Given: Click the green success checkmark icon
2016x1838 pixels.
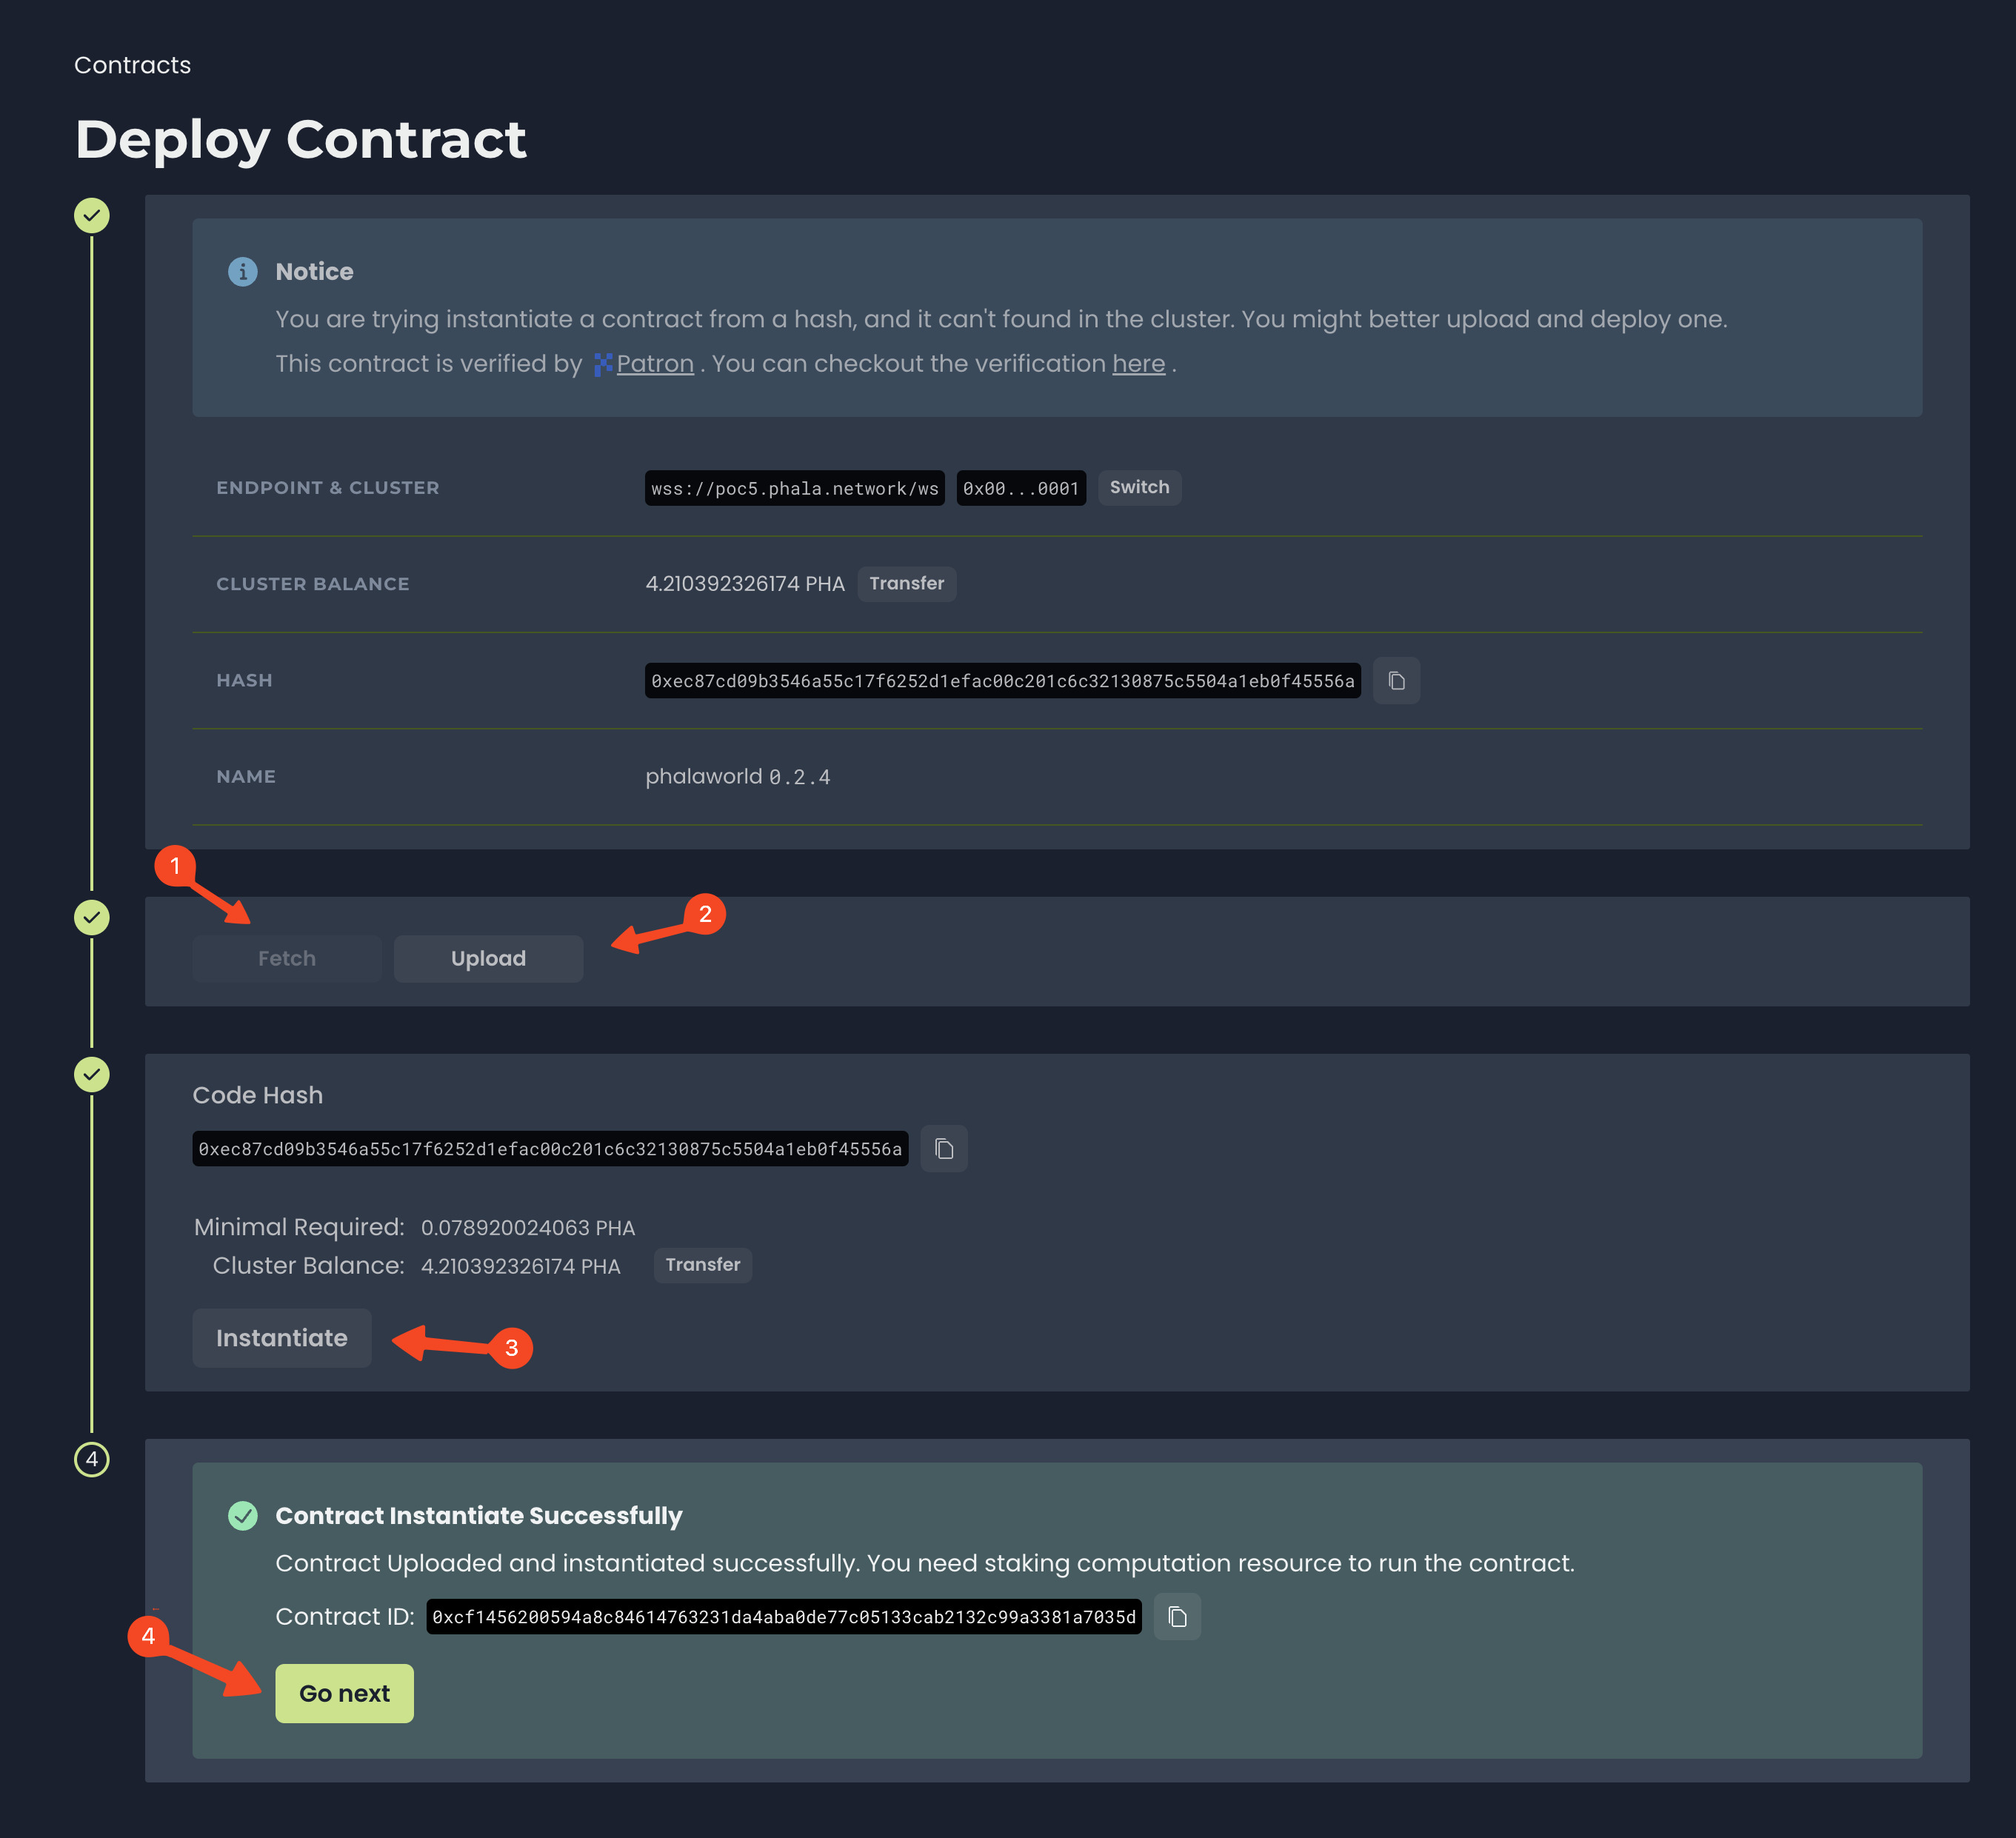Looking at the screenshot, I should (243, 1516).
